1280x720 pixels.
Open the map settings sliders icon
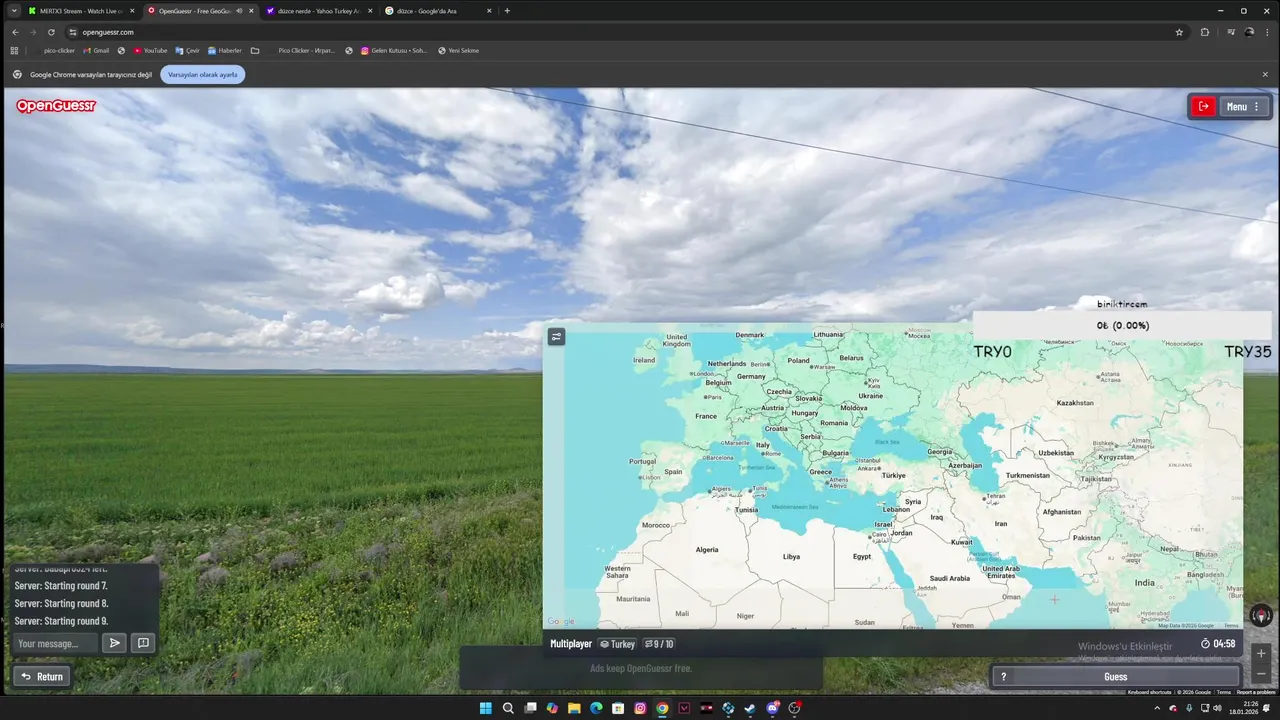557,337
